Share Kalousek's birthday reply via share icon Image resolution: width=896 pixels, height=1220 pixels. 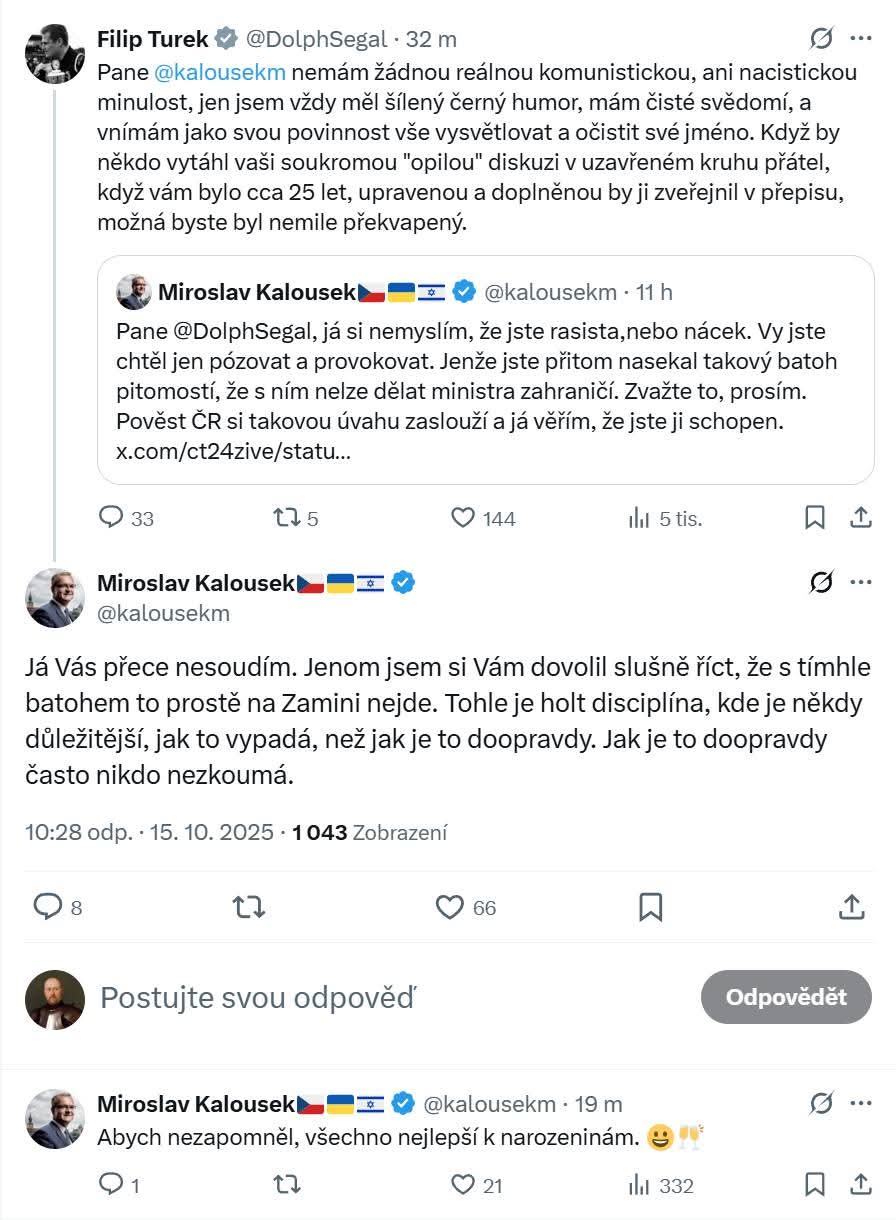click(x=862, y=1185)
